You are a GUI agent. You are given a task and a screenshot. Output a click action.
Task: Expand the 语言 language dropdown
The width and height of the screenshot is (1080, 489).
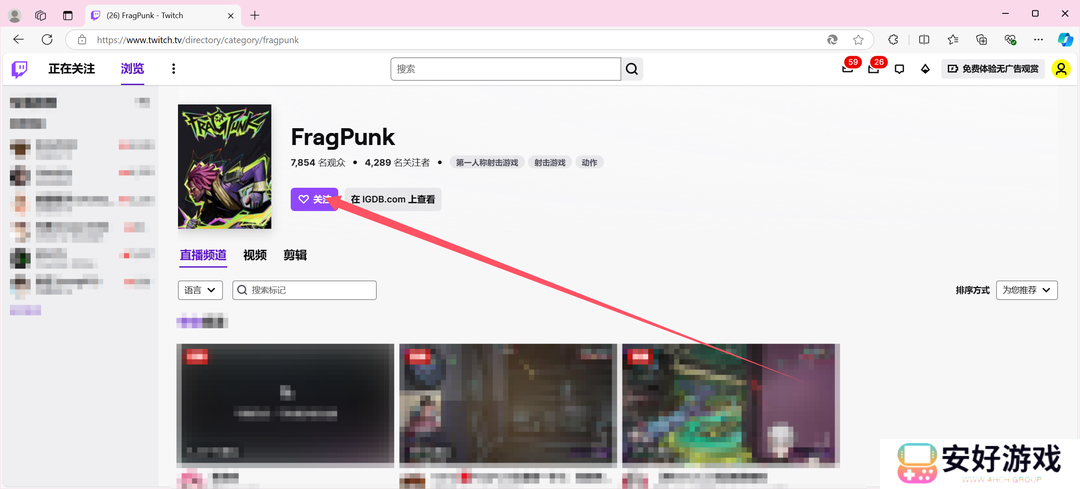point(200,290)
